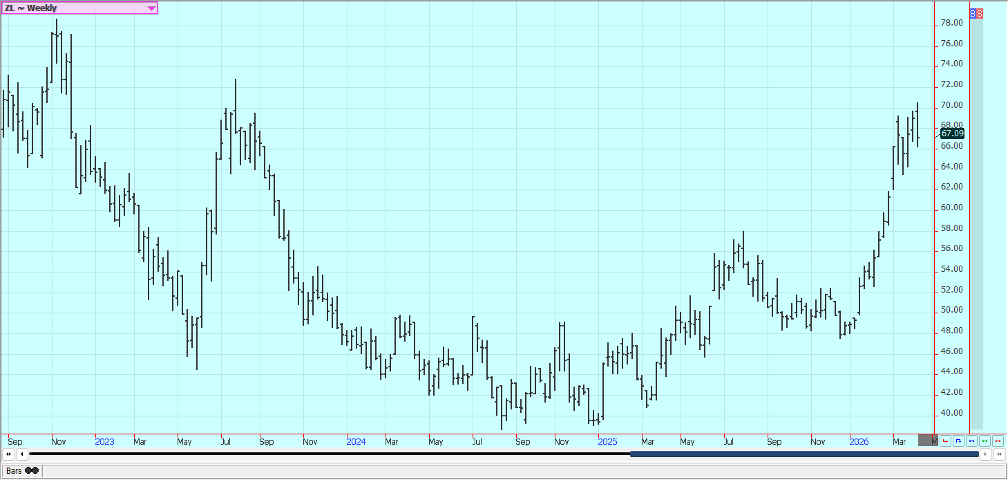This screenshot has width=1008, height=480.
Task: Click the 67.09 current price label
Action: 952,133
